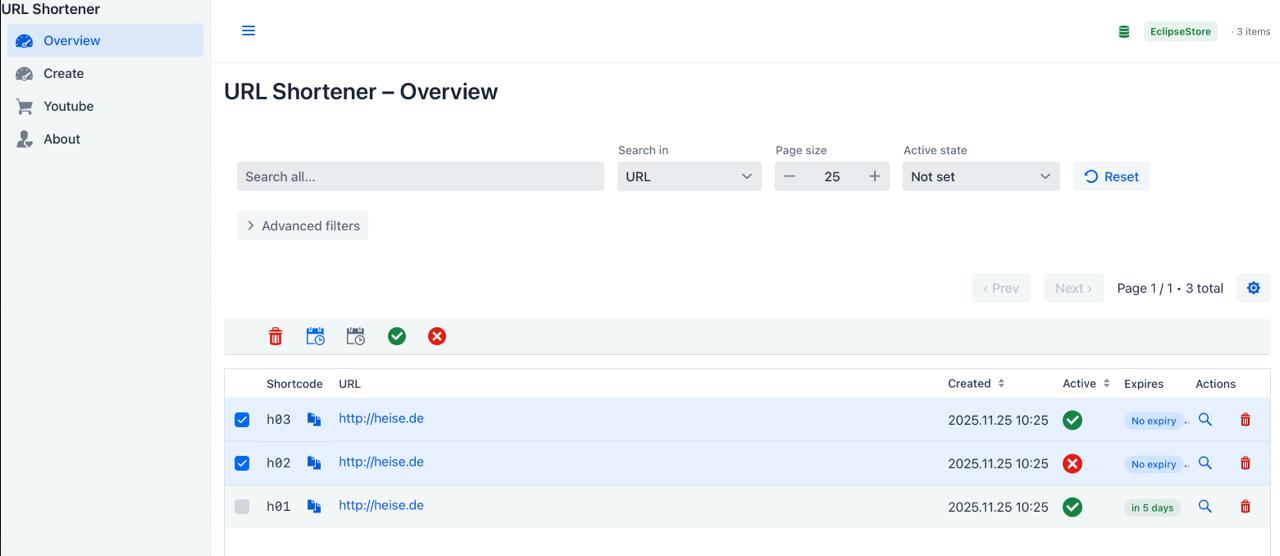
Task: Uncheck the h02 row checkbox
Action: click(242, 463)
